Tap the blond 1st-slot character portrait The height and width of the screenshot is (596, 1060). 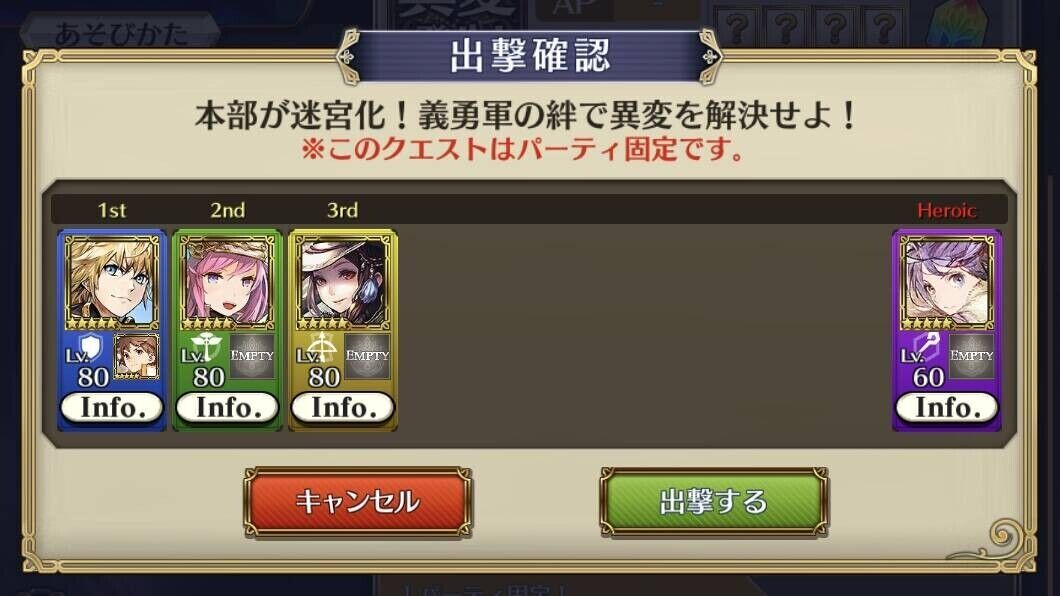[x=112, y=282]
